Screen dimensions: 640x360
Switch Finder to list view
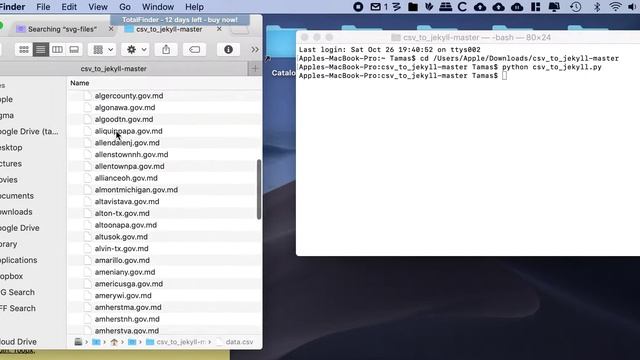click(40, 50)
